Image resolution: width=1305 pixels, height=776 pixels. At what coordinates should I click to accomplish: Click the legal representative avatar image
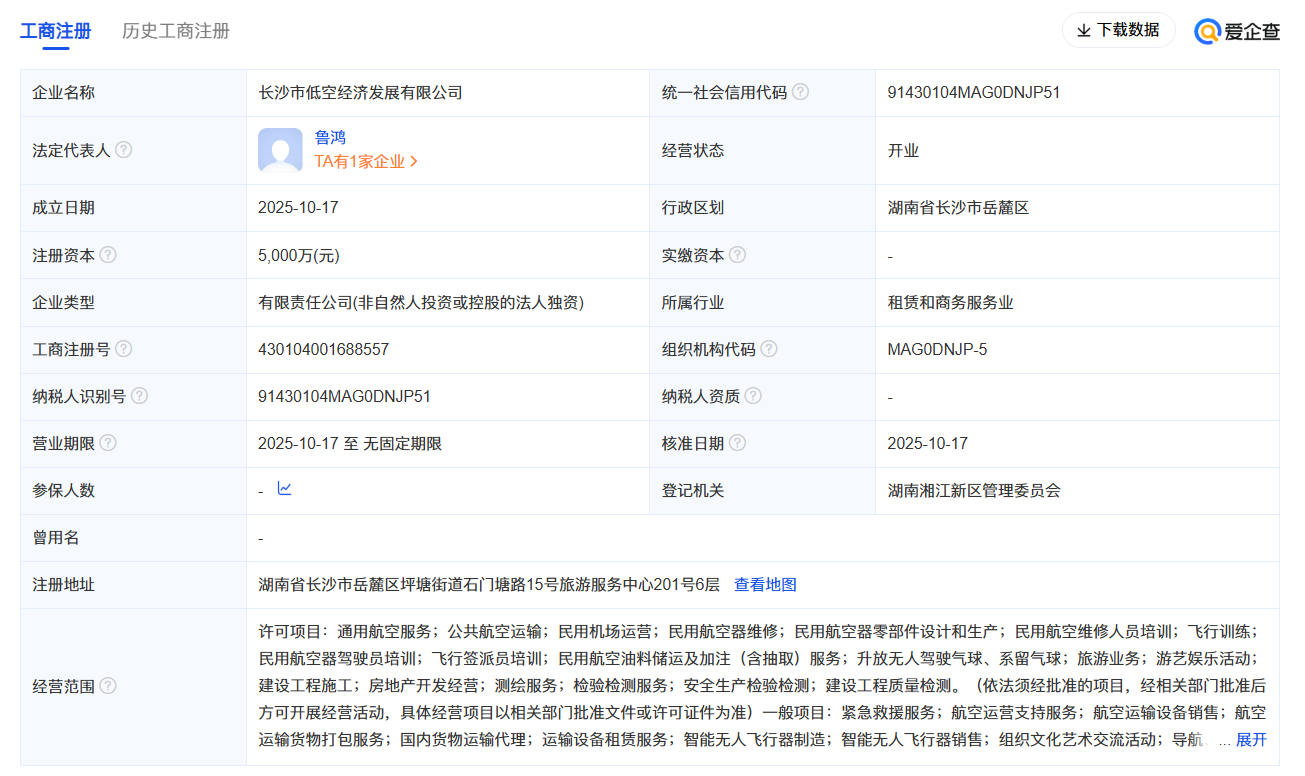[x=280, y=149]
